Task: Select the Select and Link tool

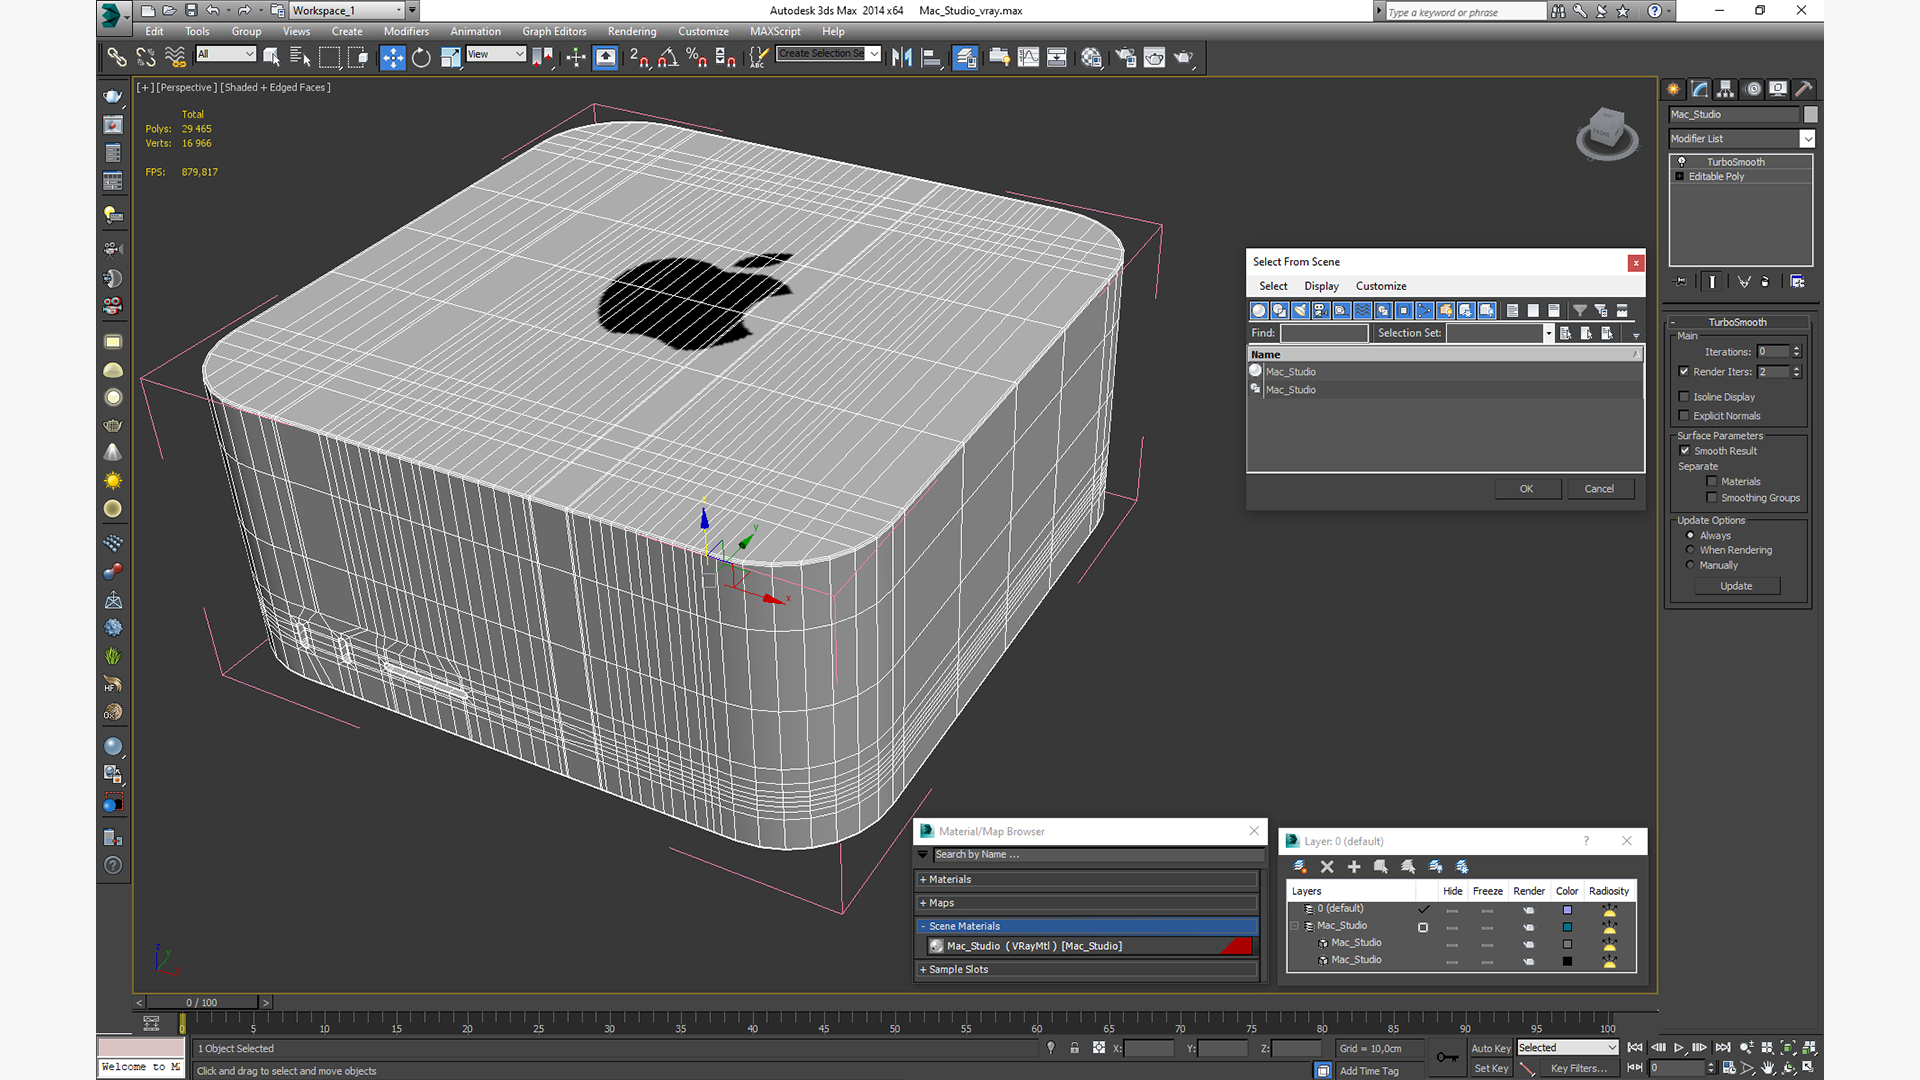Action: [x=117, y=57]
